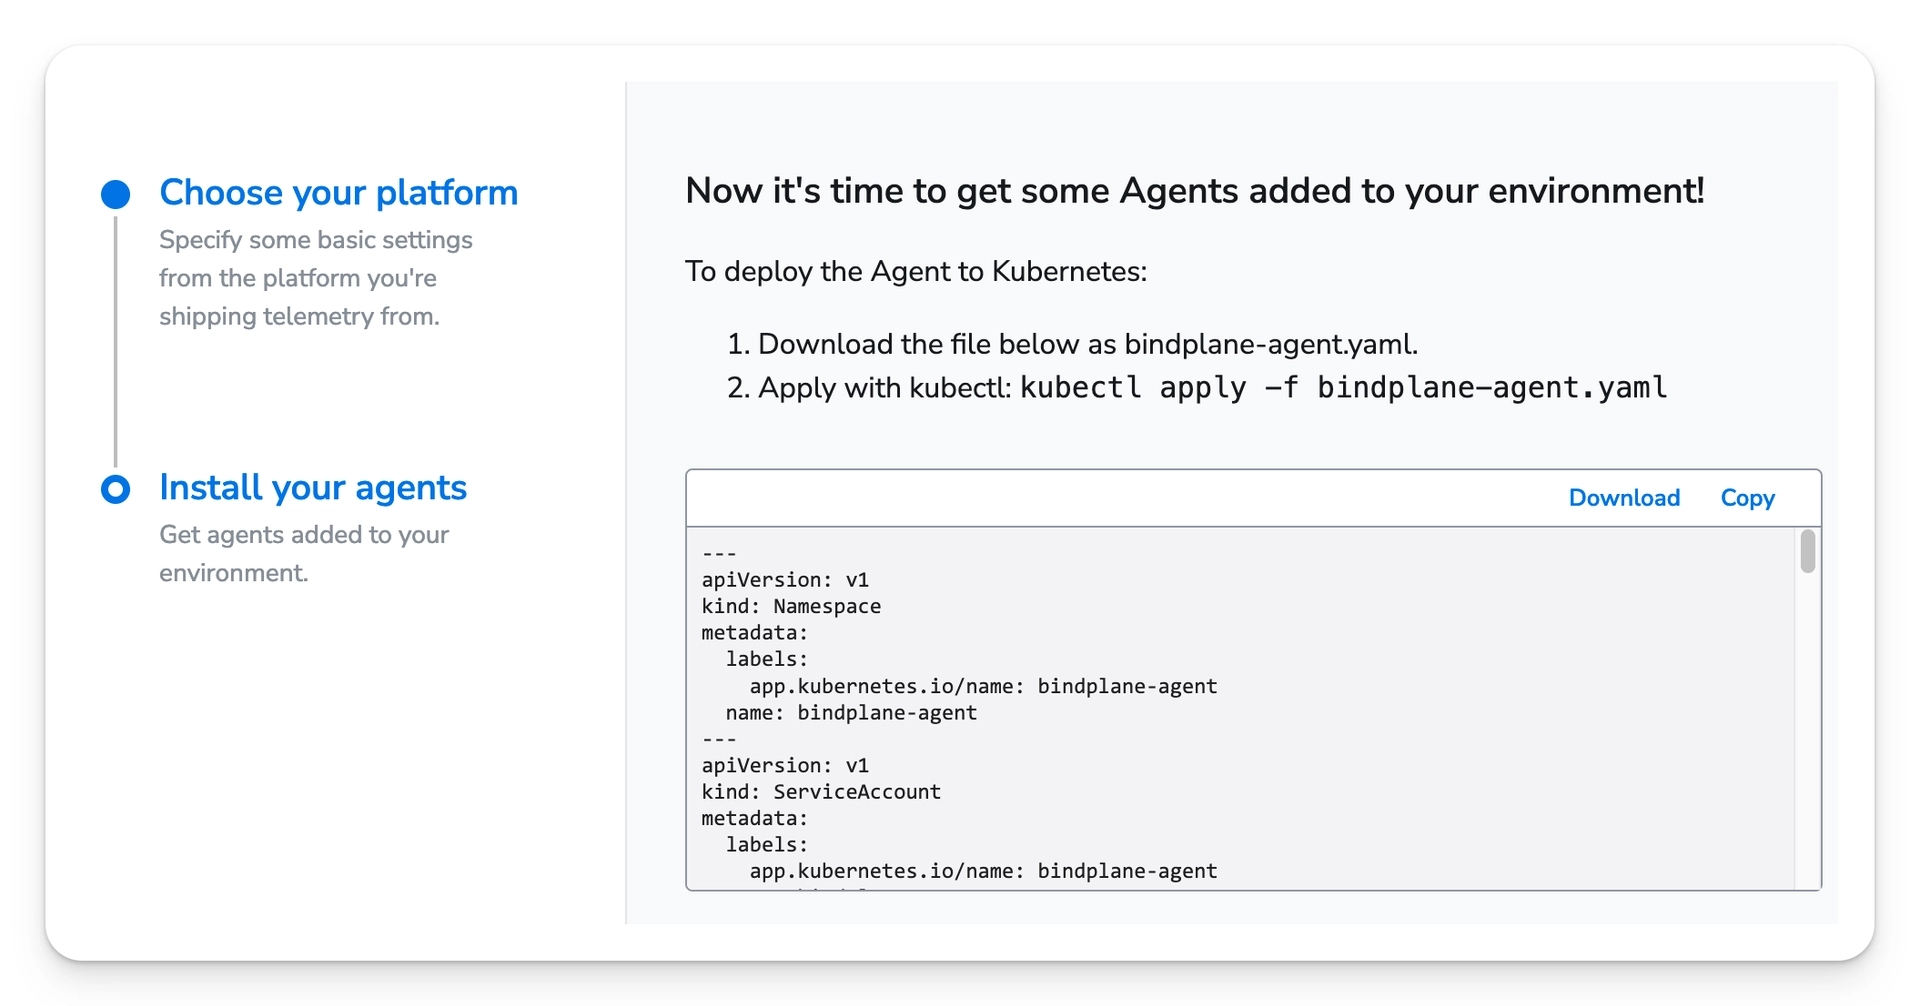Select the apiVersion: v1 line

pyautogui.click(x=785, y=579)
